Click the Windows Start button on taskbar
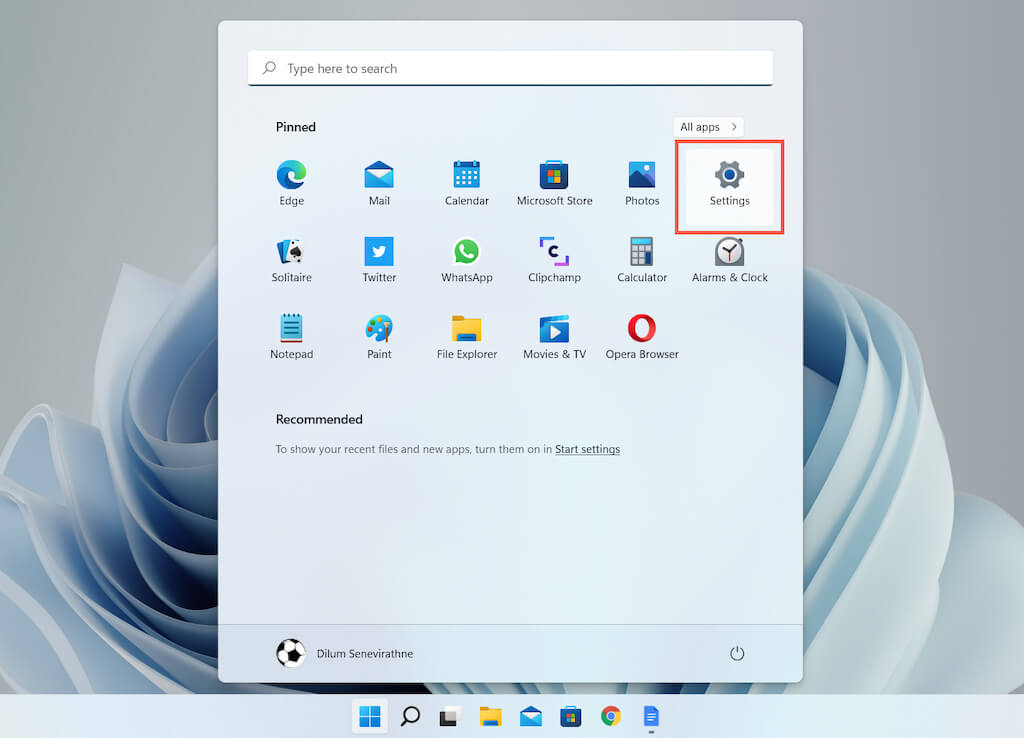Viewport: 1024px width, 738px height. pyautogui.click(x=370, y=716)
